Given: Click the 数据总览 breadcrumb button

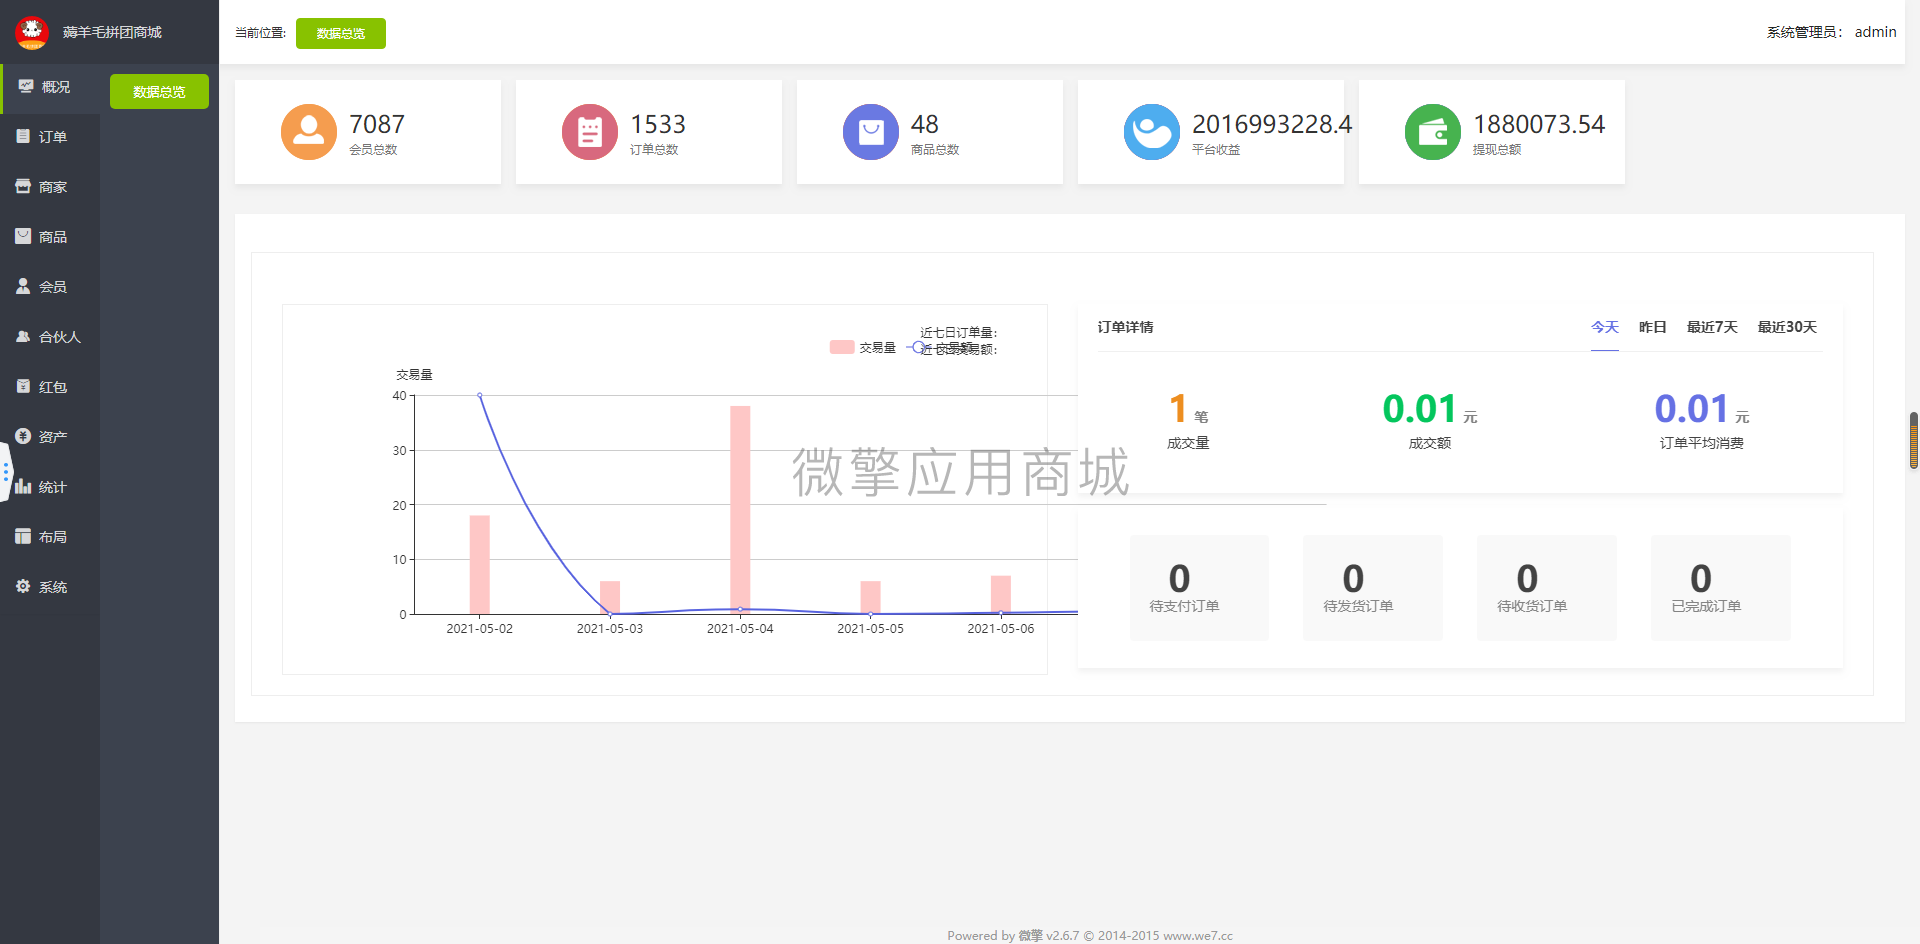Looking at the screenshot, I should tap(341, 33).
